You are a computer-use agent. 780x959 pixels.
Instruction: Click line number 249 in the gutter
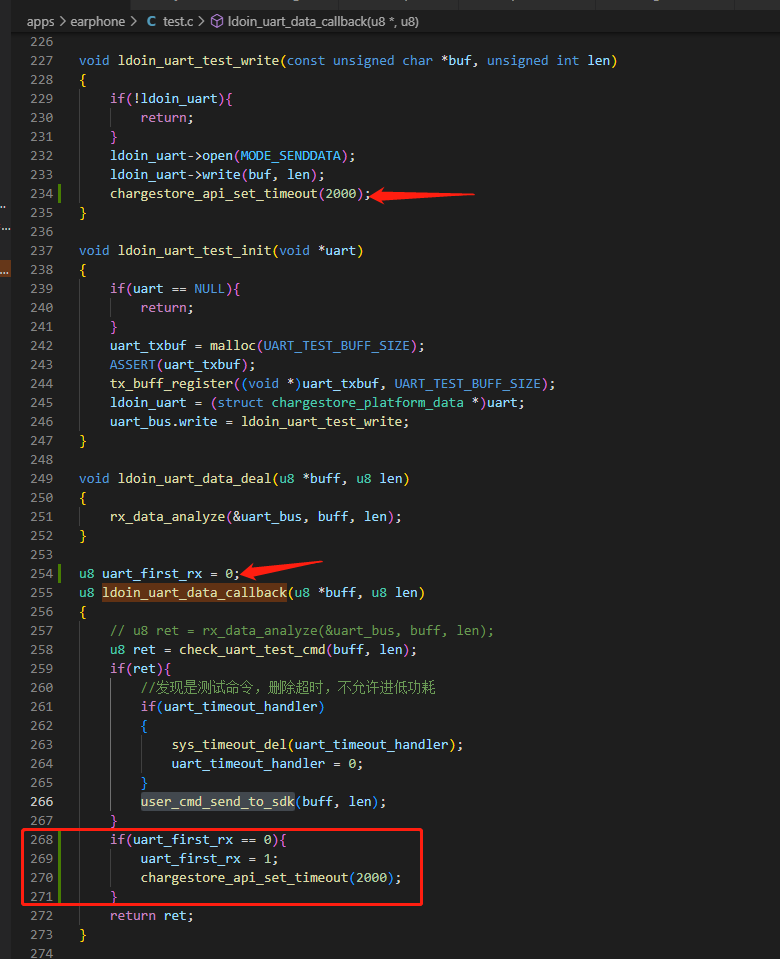[x=42, y=478]
